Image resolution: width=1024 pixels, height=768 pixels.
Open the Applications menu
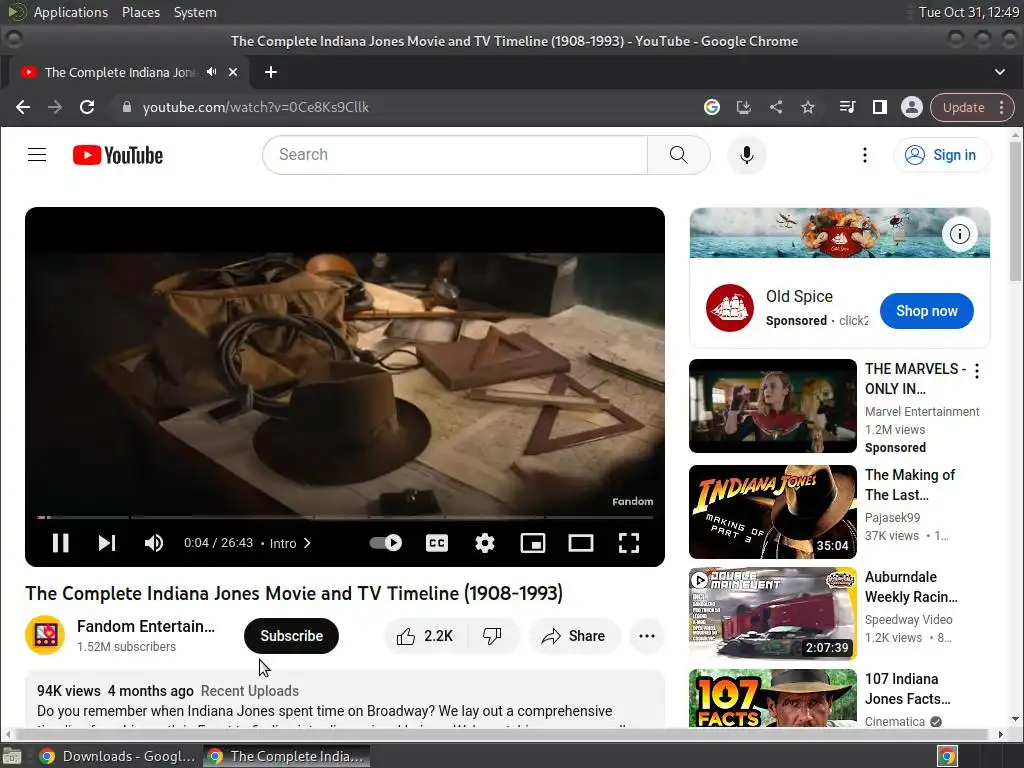click(x=71, y=12)
